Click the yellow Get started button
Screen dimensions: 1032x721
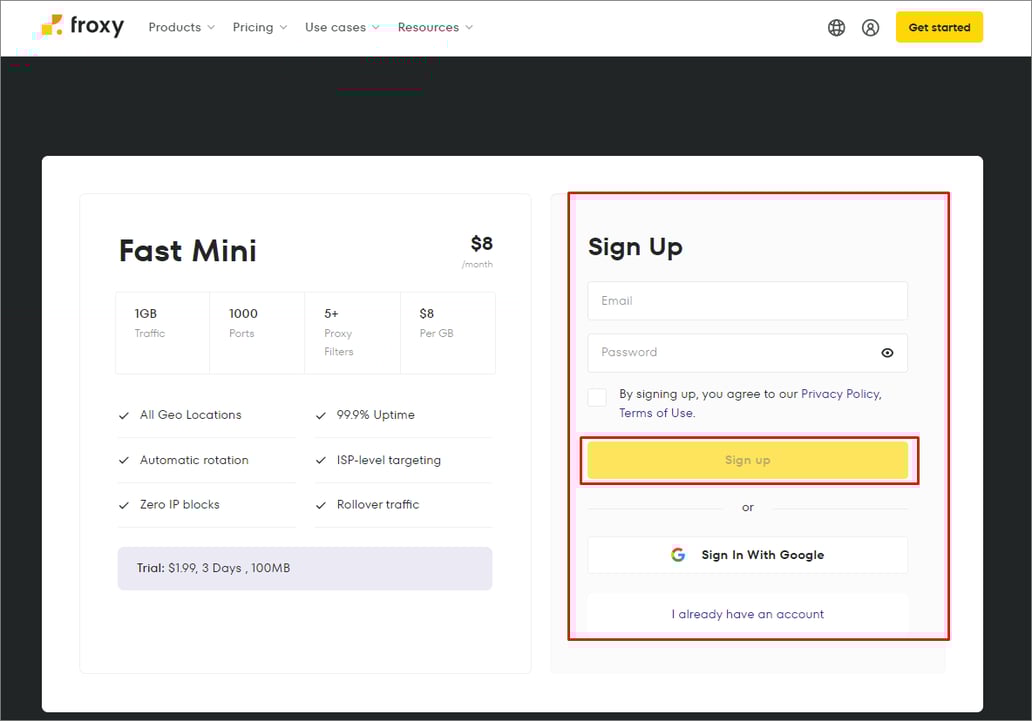coord(939,27)
